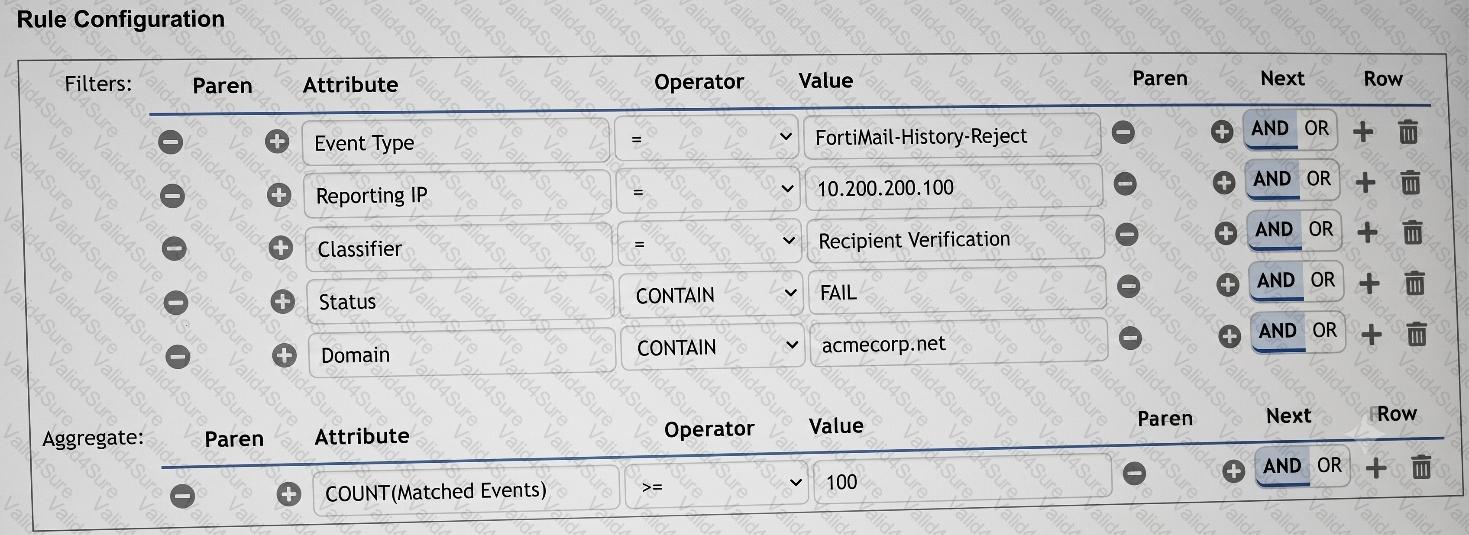Remove the Classifier row with trash icon
The width and height of the screenshot is (1469, 535).
1412,232
